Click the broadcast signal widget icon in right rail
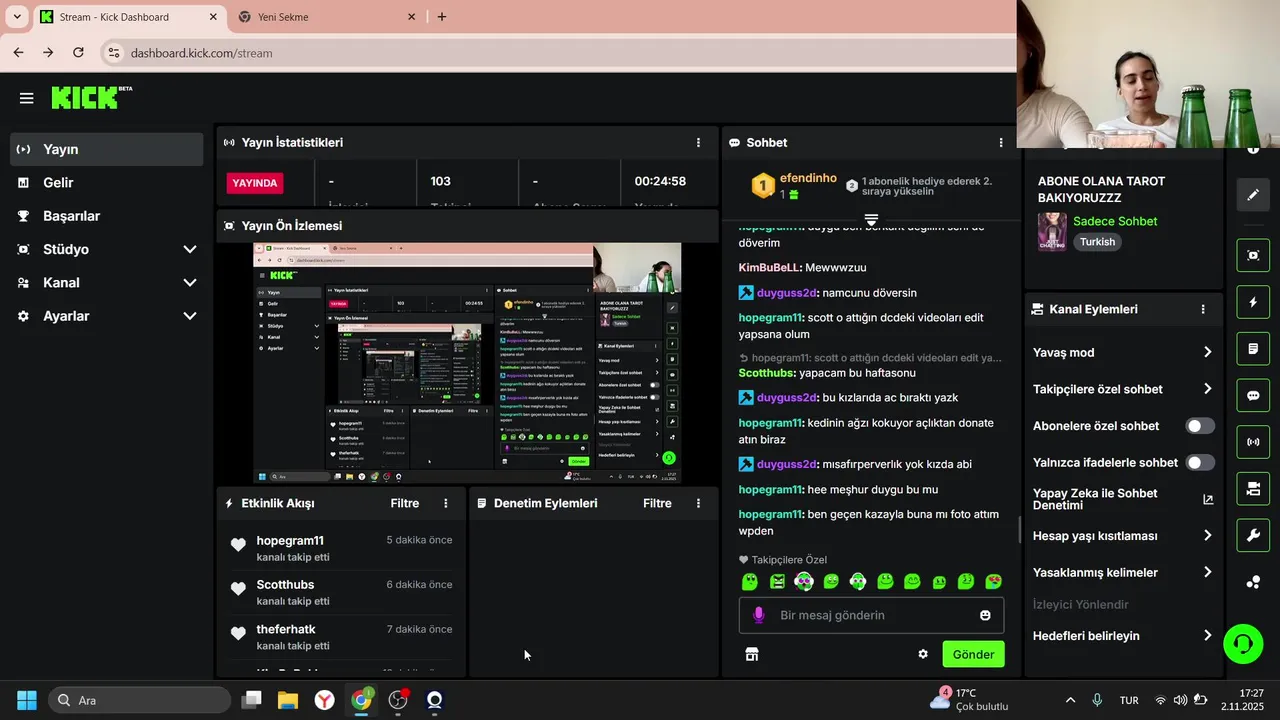1280x720 pixels. 1253,442
